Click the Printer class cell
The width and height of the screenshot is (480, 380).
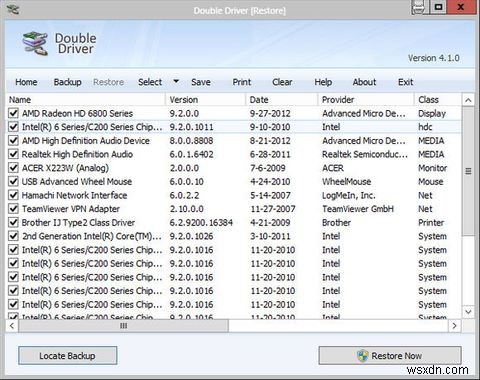click(431, 223)
